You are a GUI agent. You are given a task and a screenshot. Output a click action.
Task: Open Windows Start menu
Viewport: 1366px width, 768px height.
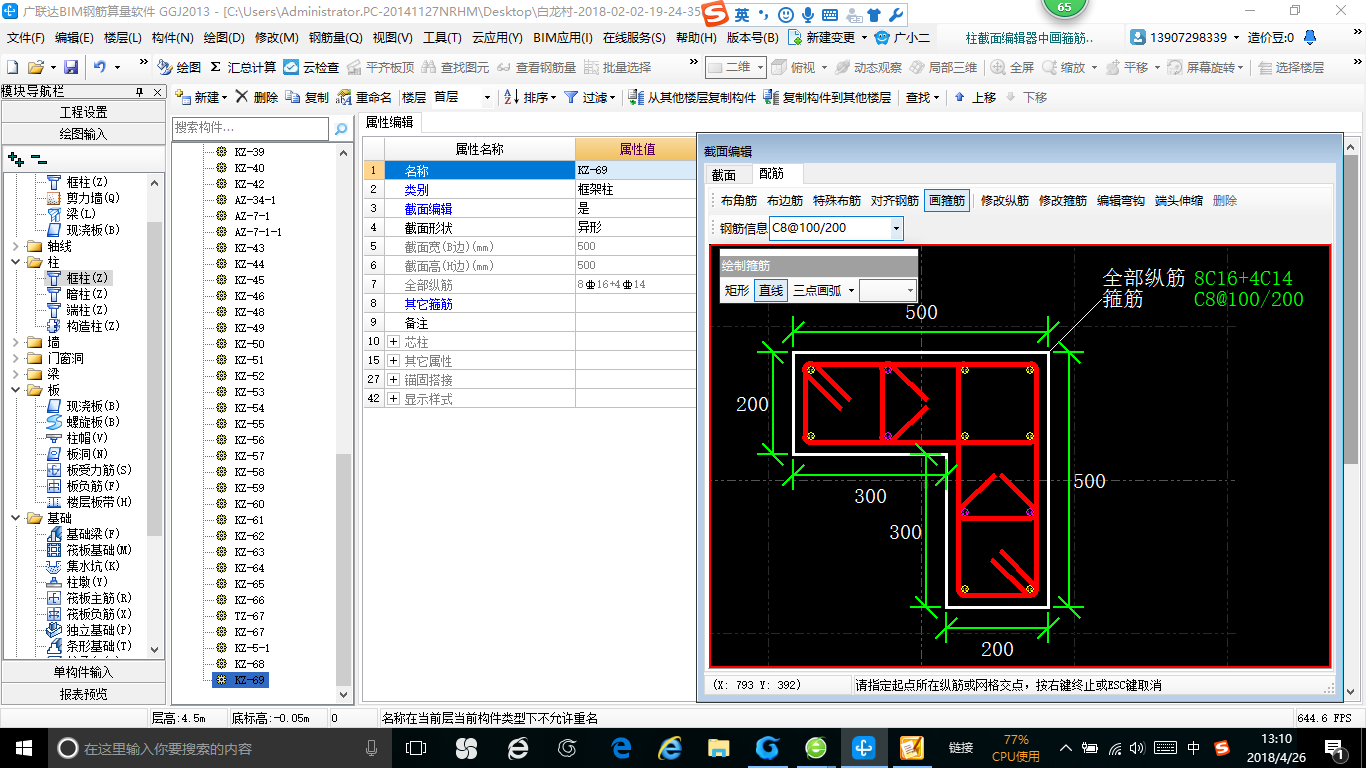coord(22,747)
